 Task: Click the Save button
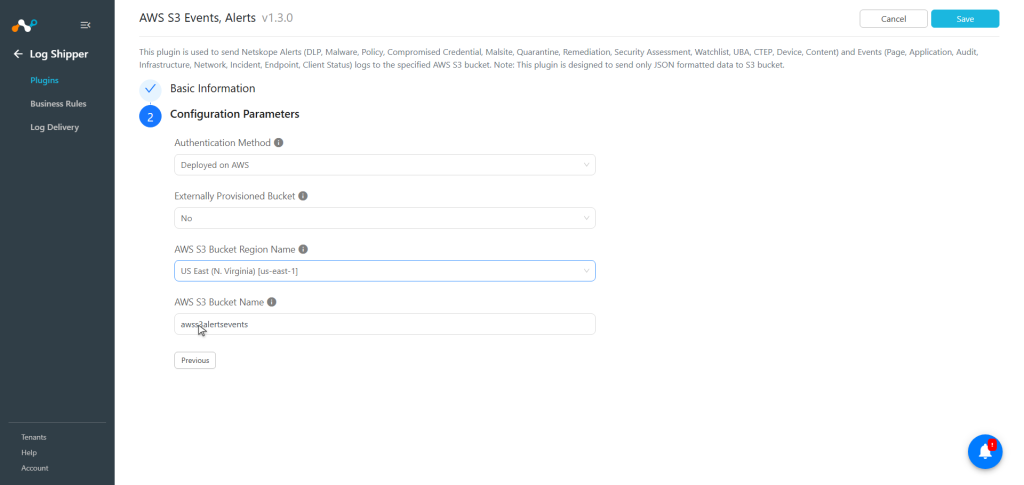pyautogui.click(x=965, y=19)
